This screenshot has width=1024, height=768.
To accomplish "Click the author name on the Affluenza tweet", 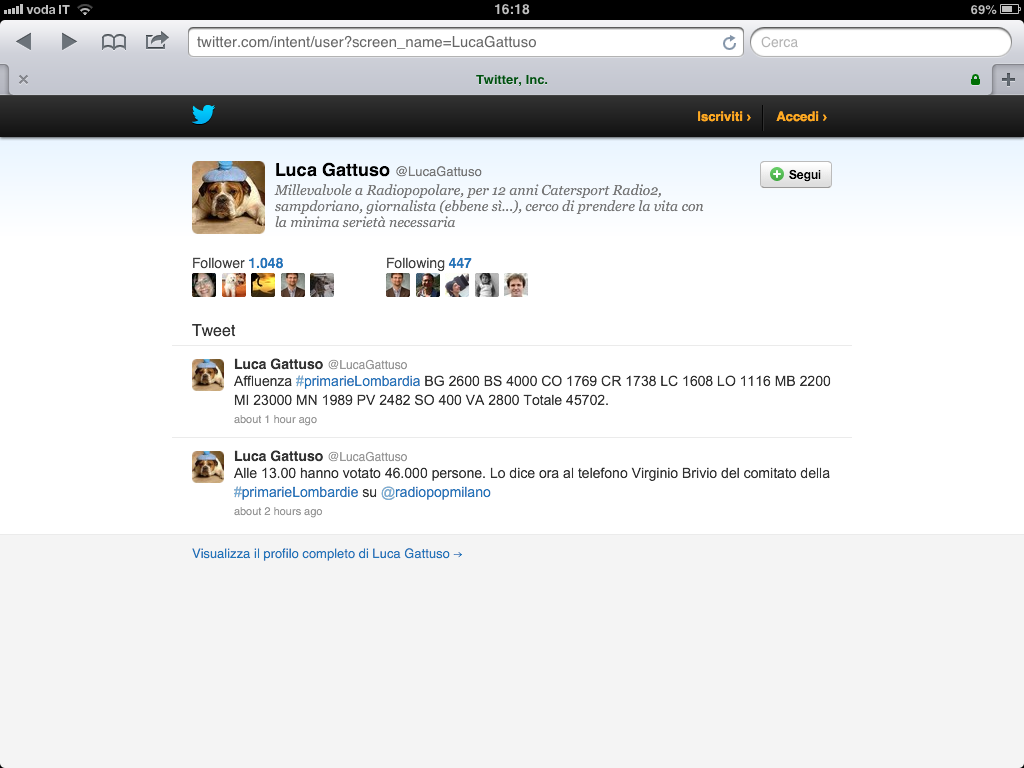I will pyautogui.click(x=278, y=364).
